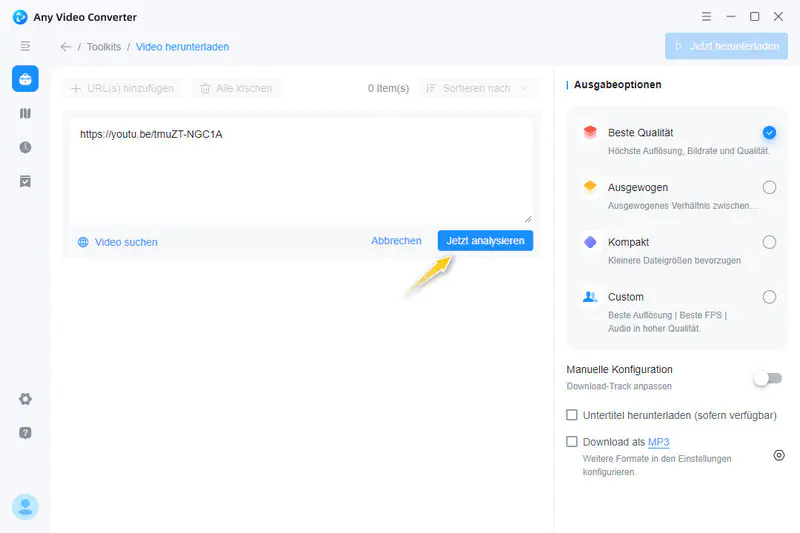Open the Toolkits toolbox sidebar icon

[25, 80]
